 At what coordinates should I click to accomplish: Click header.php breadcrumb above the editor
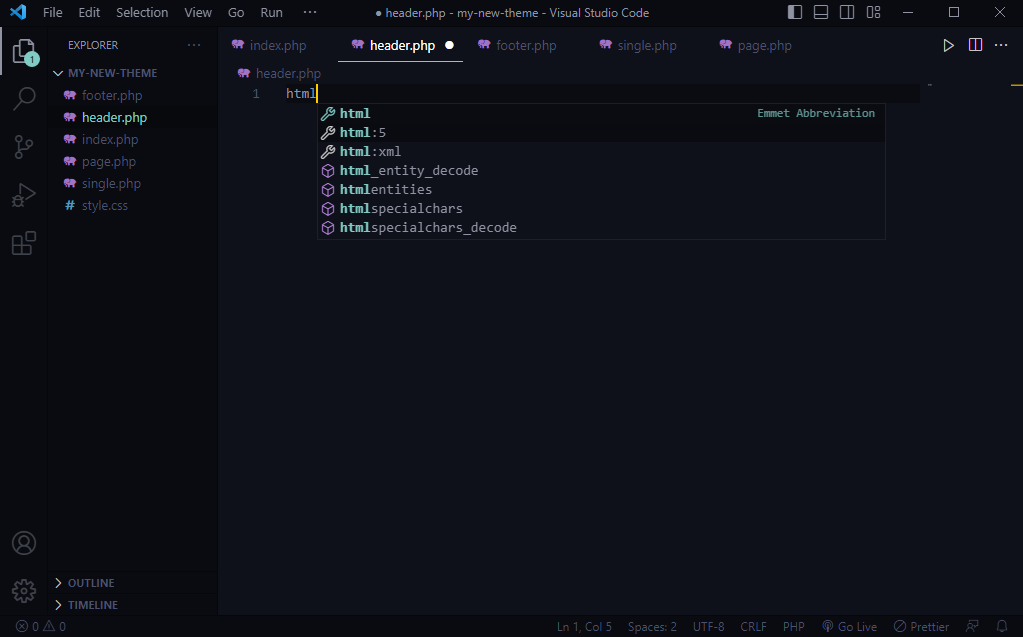pyautogui.click(x=279, y=73)
